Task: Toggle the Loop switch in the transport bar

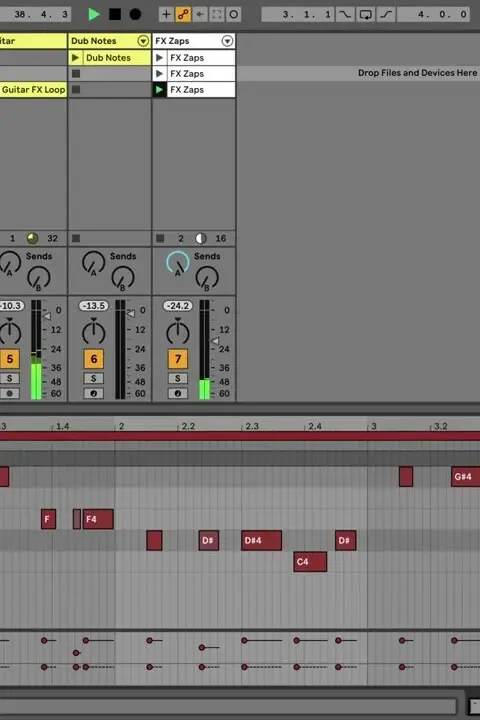Action: tap(365, 14)
